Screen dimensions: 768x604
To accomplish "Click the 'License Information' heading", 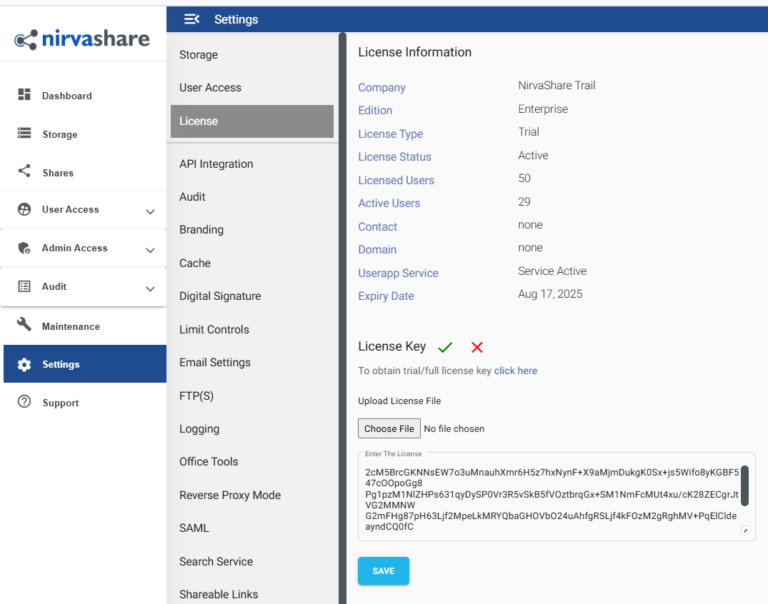I will [415, 52].
